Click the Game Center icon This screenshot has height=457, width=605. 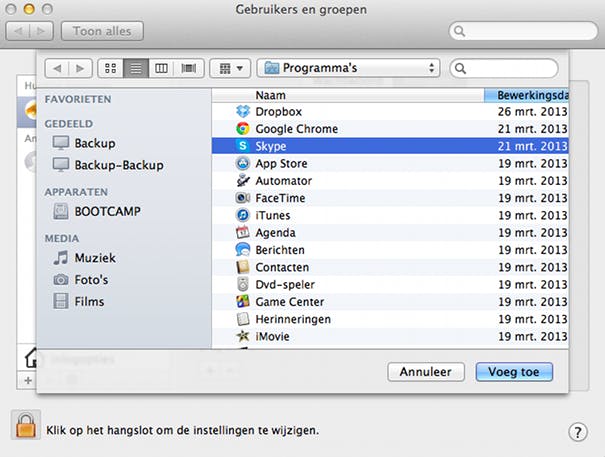pos(243,301)
